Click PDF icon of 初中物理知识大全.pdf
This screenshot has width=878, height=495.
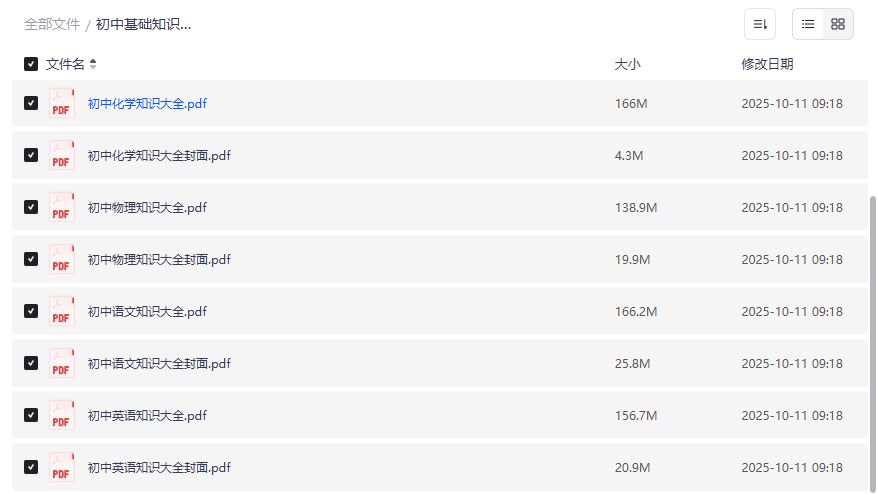tap(62, 207)
